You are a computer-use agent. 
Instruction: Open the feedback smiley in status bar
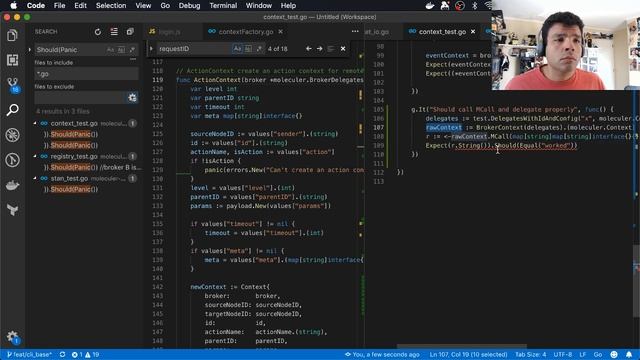613,355
